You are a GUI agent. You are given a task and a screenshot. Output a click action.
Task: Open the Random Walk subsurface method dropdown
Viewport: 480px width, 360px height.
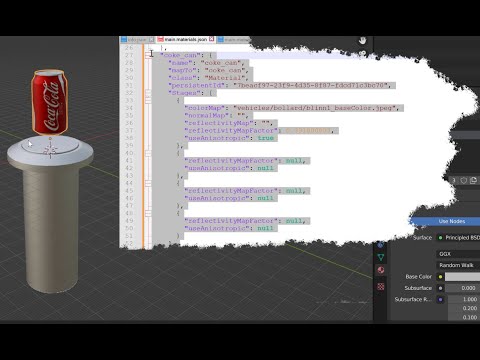click(458, 265)
